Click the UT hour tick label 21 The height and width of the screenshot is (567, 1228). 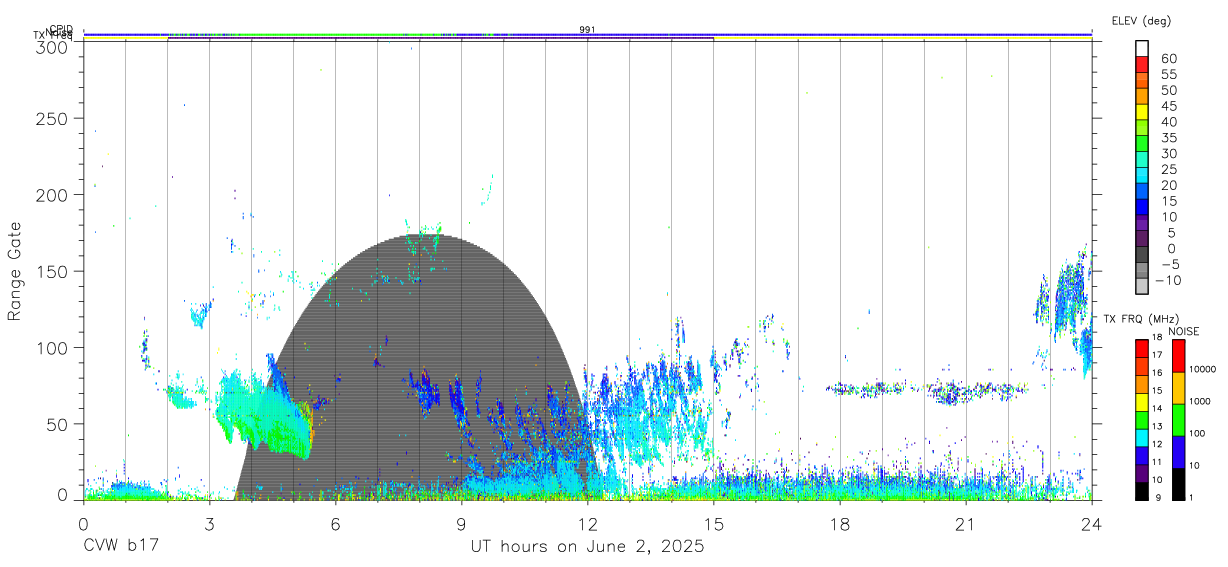click(x=965, y=524)
